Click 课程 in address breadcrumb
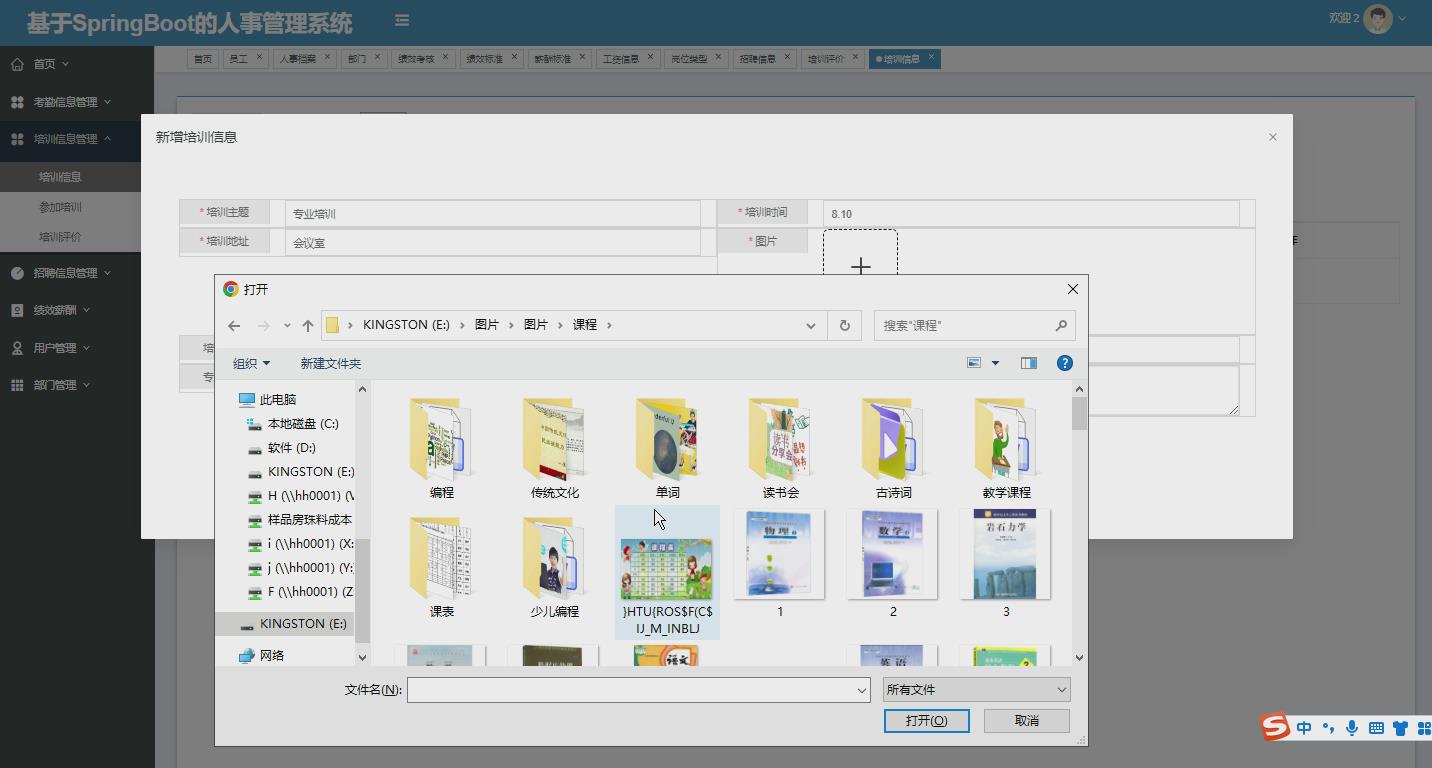 [x=585, y=325]
